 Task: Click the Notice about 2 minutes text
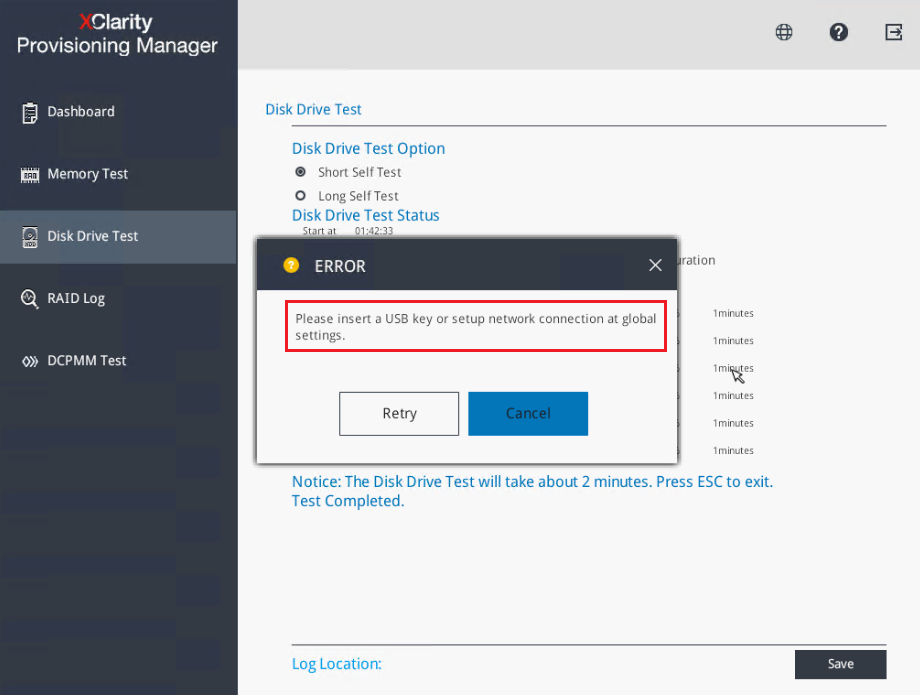coord(533,482)
